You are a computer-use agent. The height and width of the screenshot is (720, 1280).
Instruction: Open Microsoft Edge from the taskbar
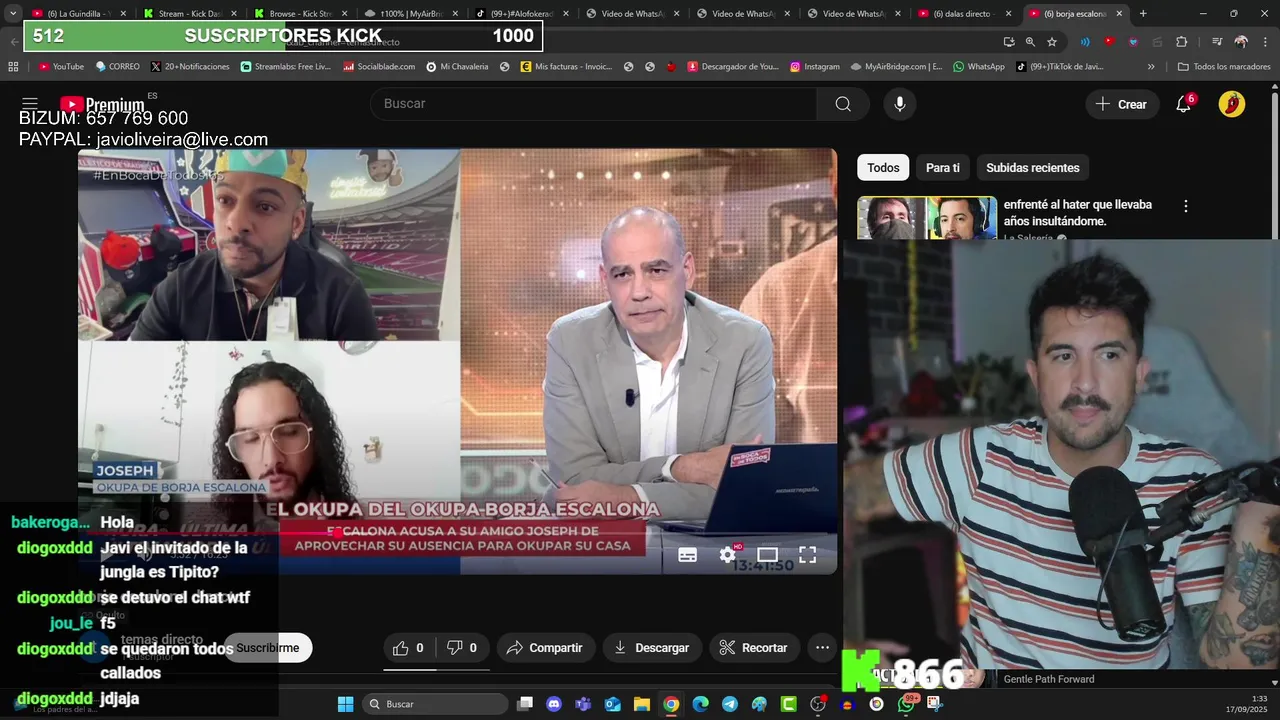point(700,704)
